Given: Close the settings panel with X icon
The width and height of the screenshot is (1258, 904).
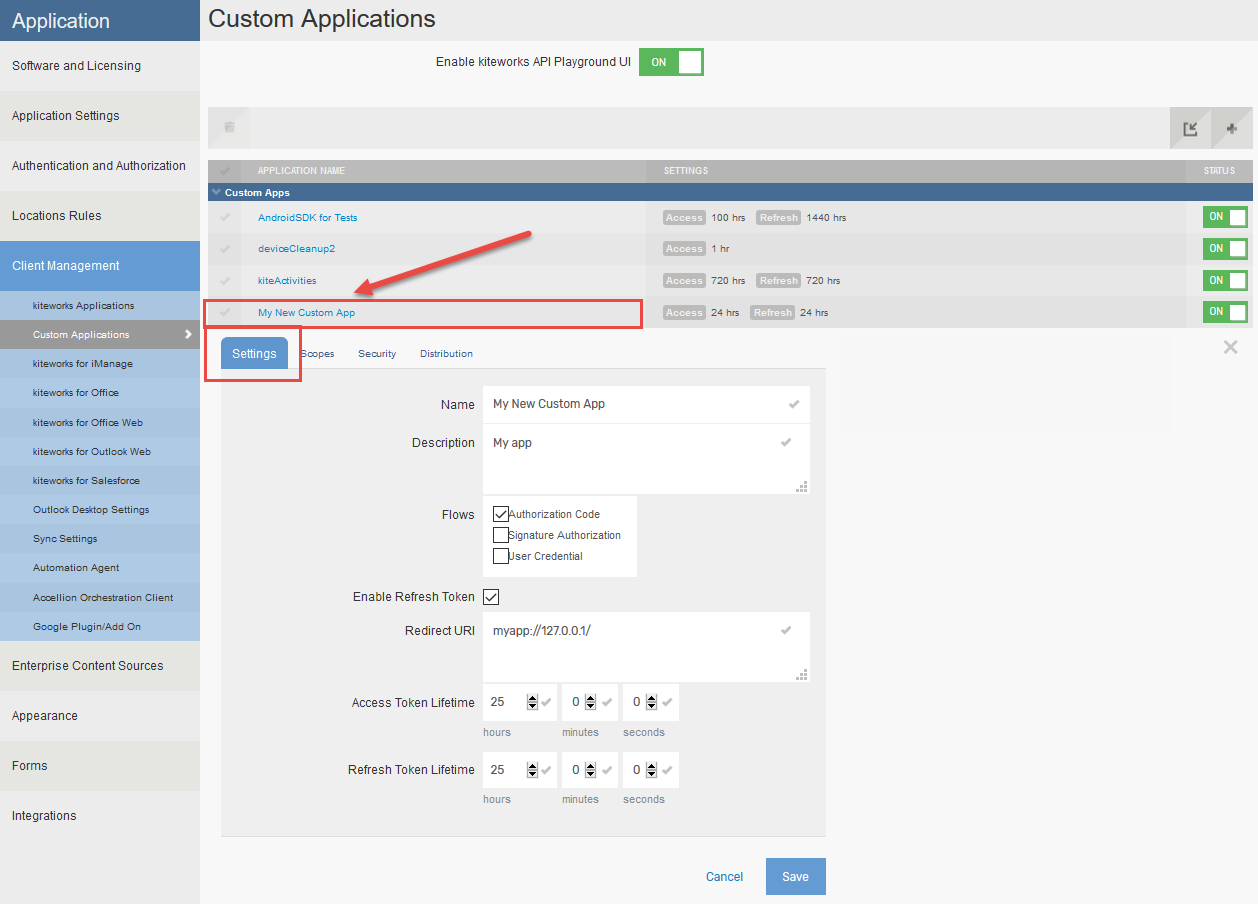Looking at the screenshot, I should (x=1230, y=347).
